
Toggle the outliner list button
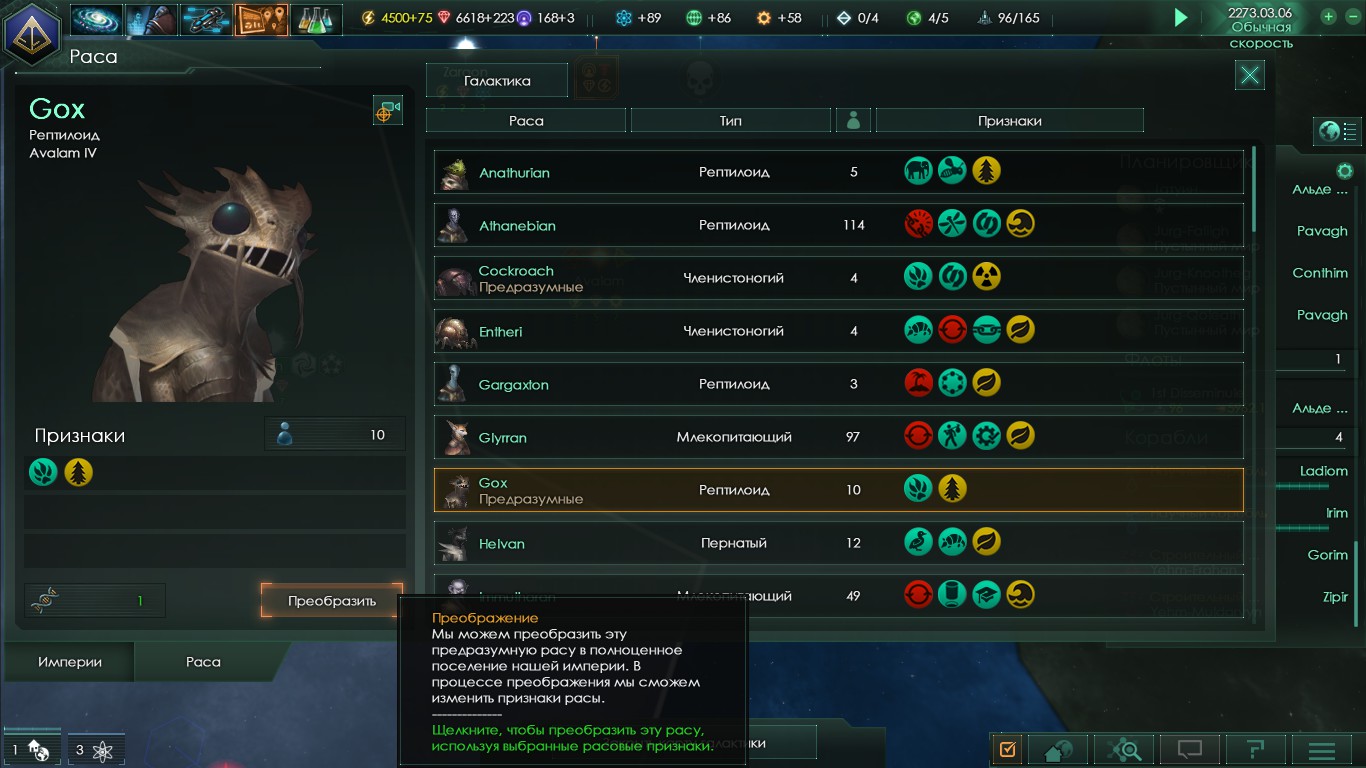(1338, 131)
